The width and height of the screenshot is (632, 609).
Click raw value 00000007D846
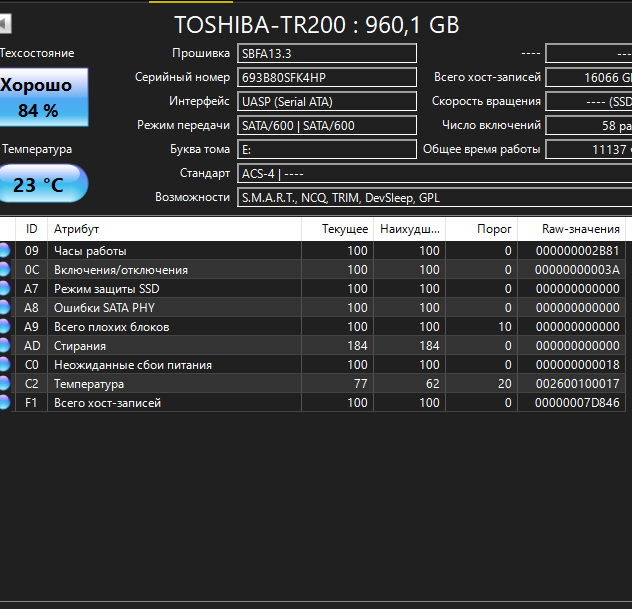[577, 402]
